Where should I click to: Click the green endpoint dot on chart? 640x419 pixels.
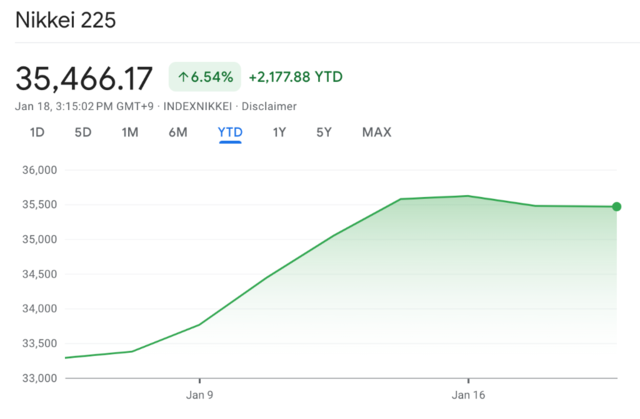tap(616, 207)
